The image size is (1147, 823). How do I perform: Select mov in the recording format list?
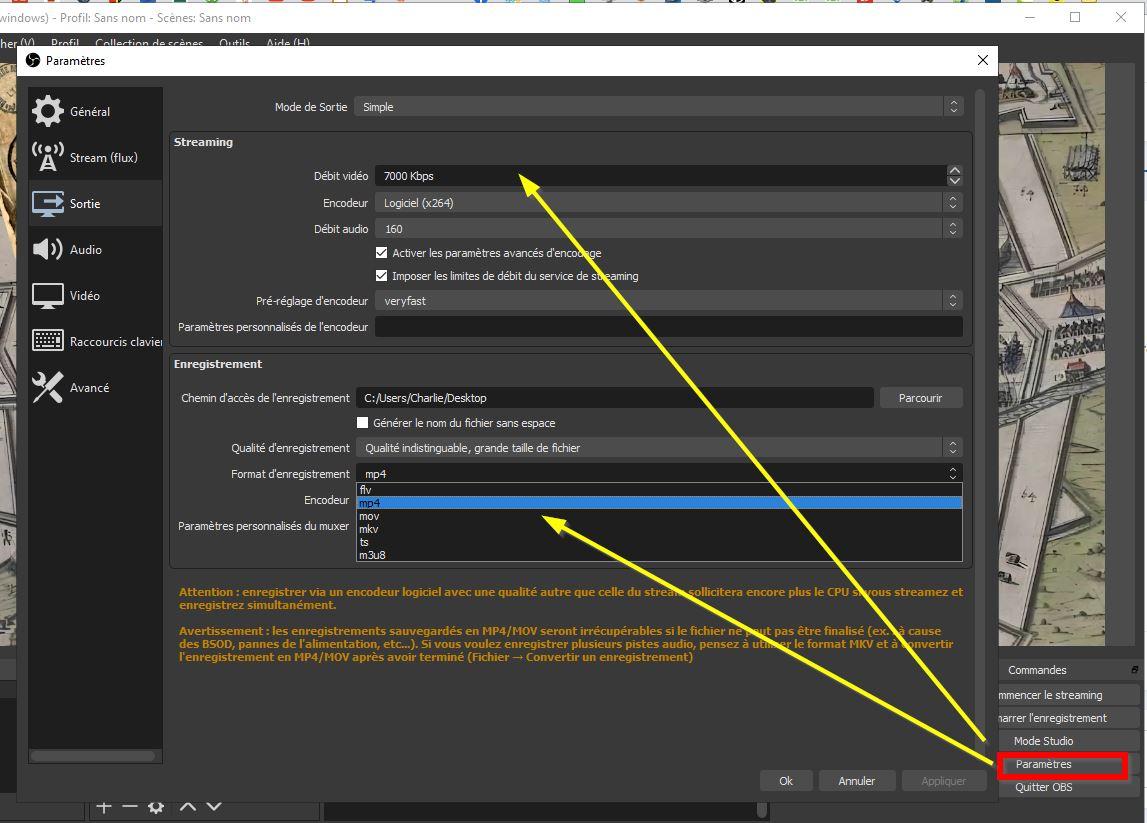tap(369, 516)
